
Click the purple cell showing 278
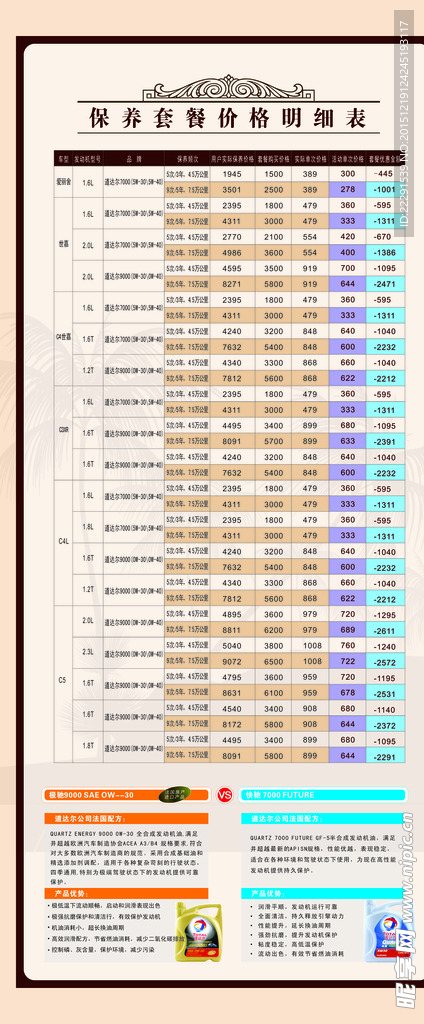348,189
